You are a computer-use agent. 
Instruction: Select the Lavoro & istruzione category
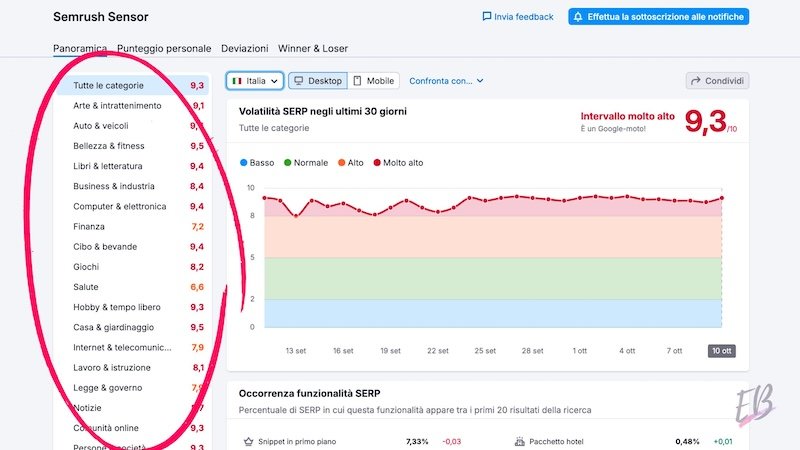pos(133,367)
